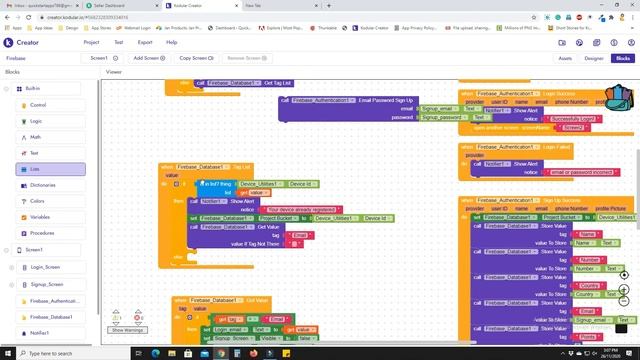
Task: Click the rightmost circular icon in the top bar
Action: [x=631, y=42]
